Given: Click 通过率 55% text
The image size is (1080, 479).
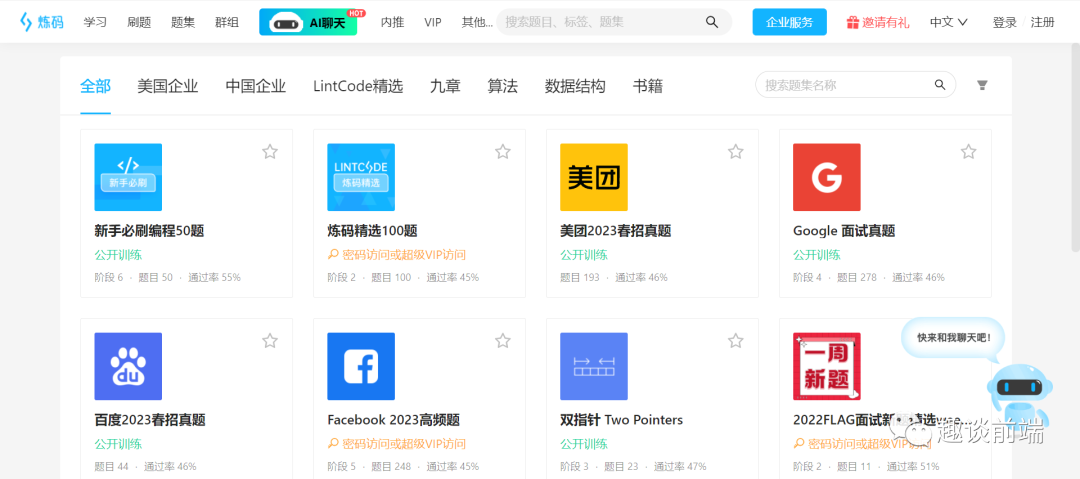Looking at the screenshot, I should 214,278.
